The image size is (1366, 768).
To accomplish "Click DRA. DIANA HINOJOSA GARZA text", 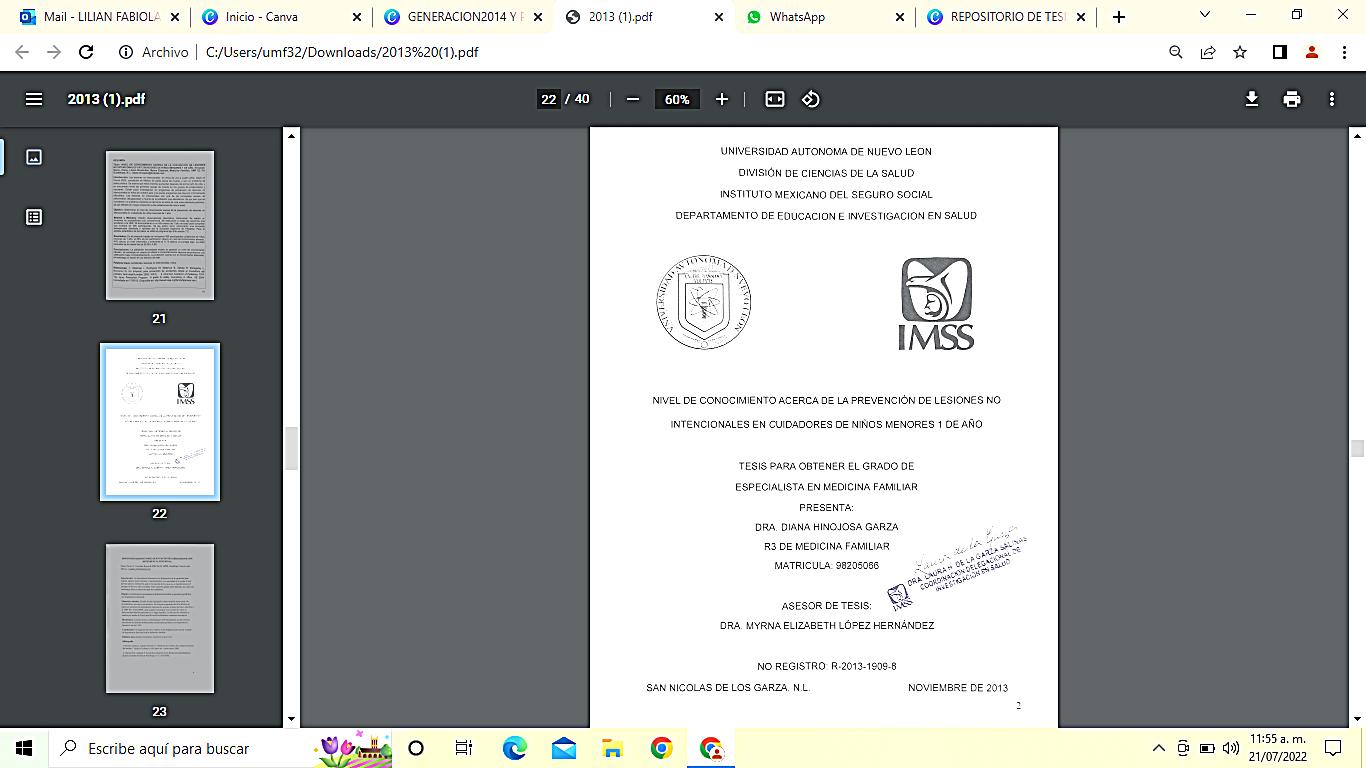I will 826,527.
